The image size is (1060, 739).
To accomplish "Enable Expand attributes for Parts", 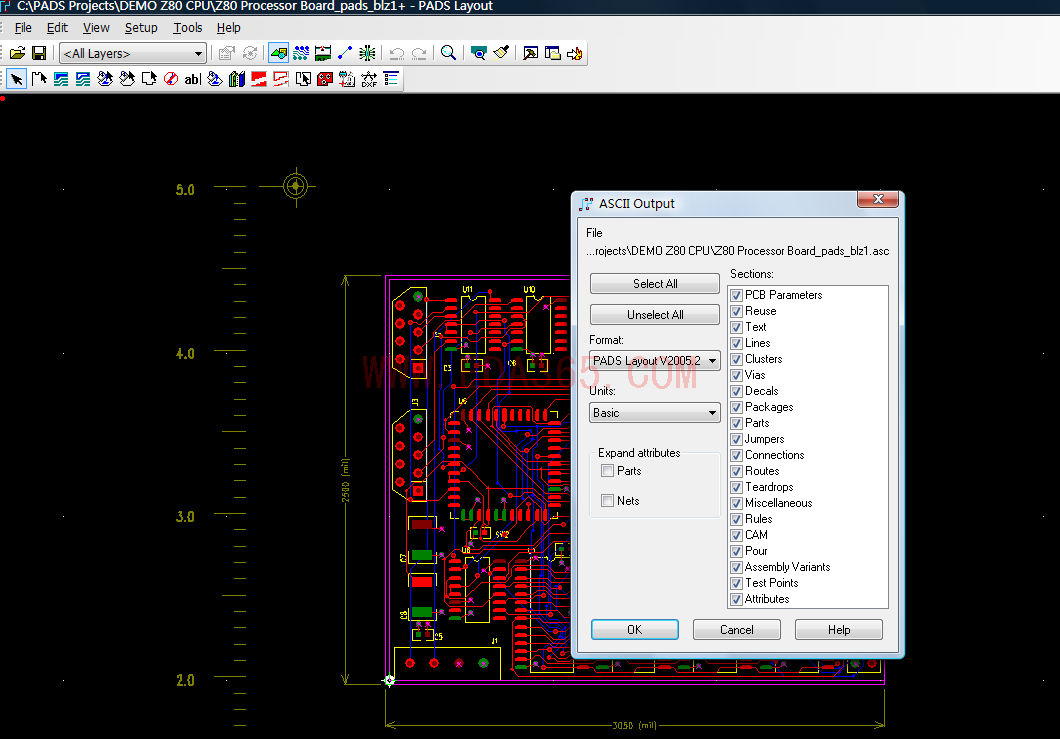I will (x=608, y=471).
